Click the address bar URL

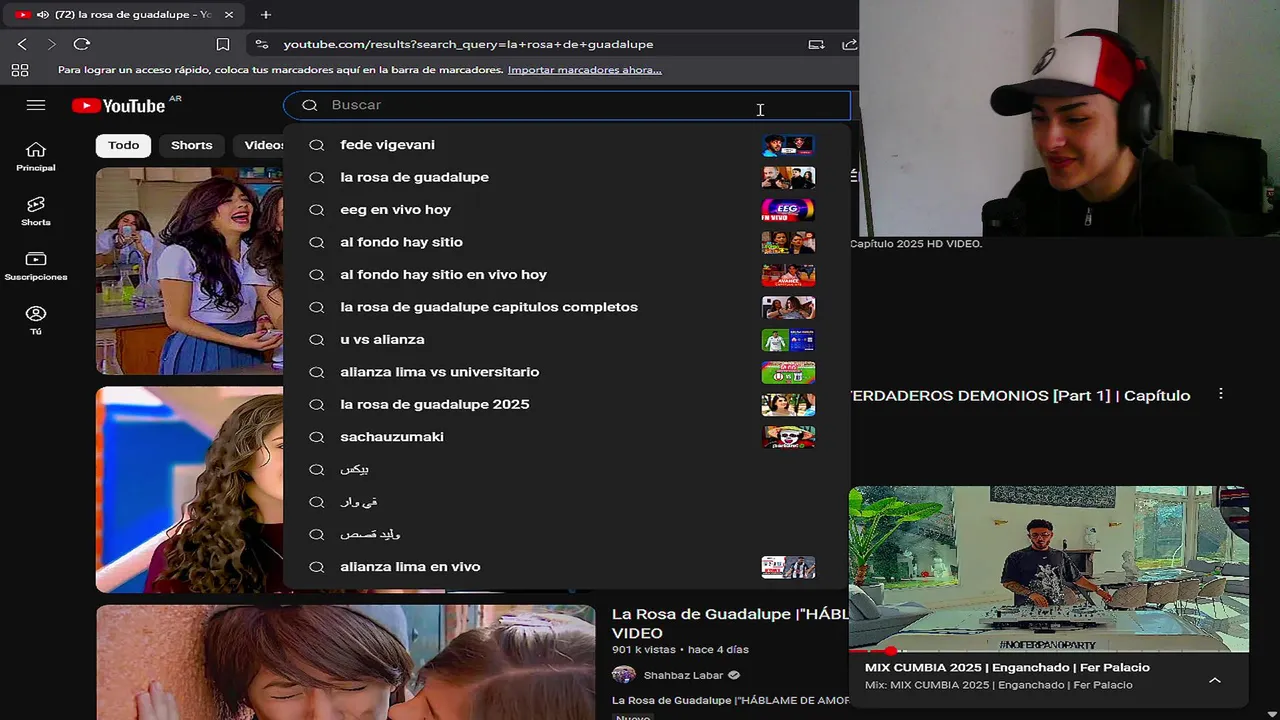click(468, 44)
